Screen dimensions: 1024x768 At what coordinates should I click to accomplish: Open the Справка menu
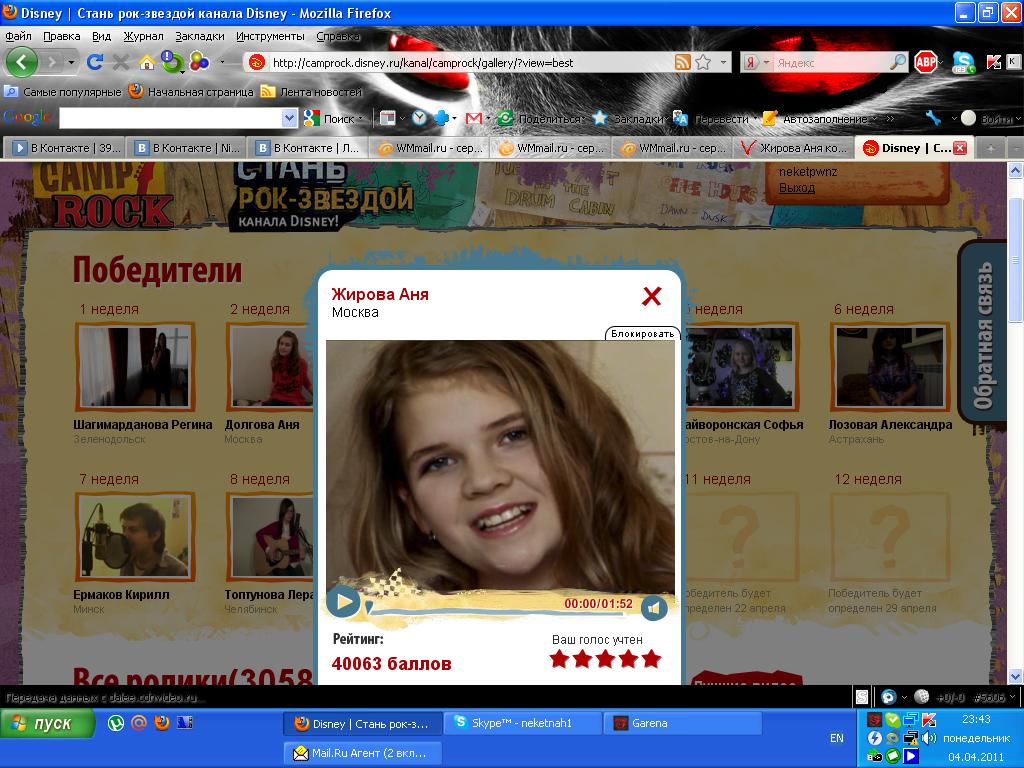338,36
